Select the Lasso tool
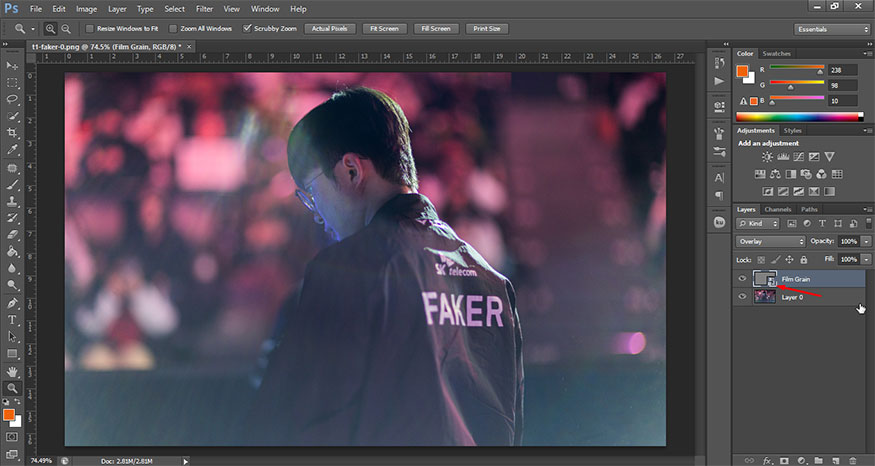 tap(12, 99)
